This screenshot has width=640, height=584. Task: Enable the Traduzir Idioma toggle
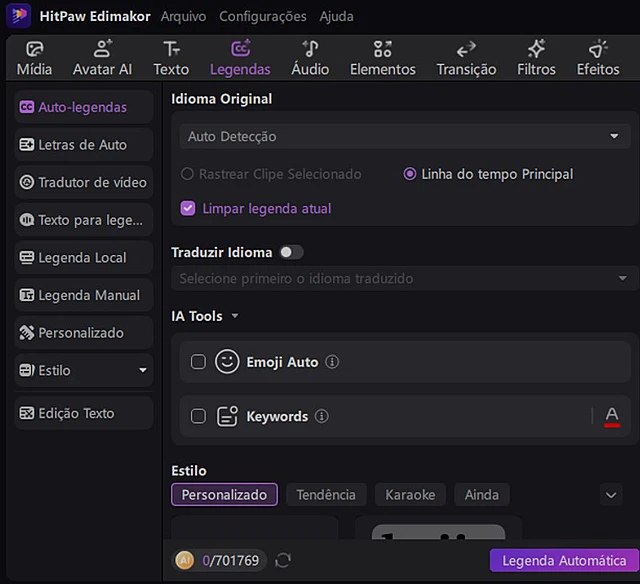tap(291, 252)
